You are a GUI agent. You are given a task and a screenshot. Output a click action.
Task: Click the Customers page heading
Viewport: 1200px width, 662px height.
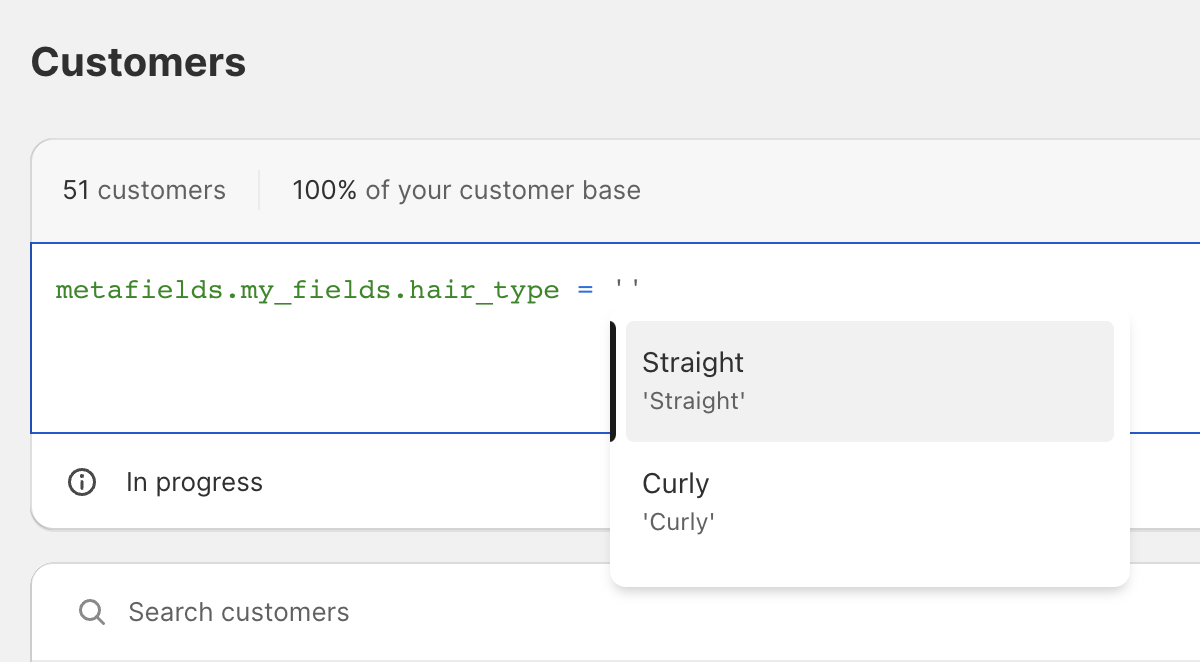pyautogui.click(x=138, y=62)
